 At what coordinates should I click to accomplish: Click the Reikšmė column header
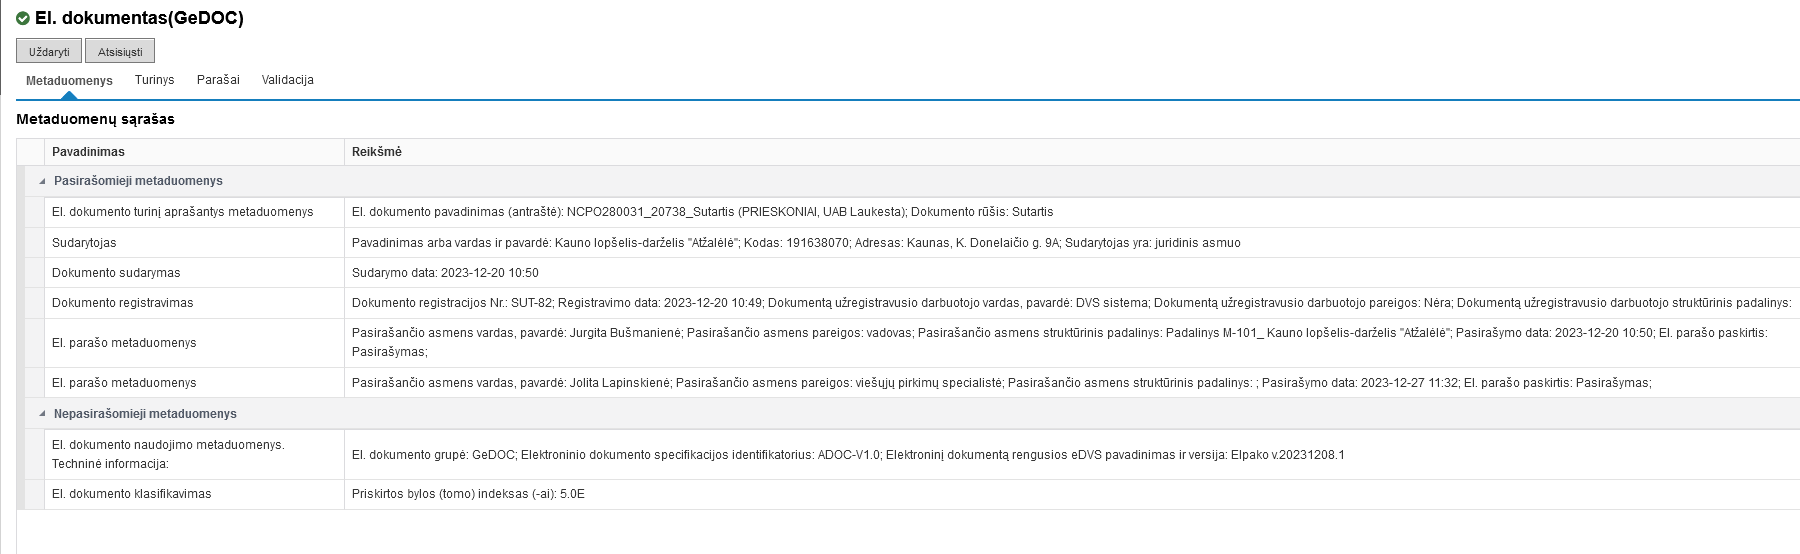(377, 152)
